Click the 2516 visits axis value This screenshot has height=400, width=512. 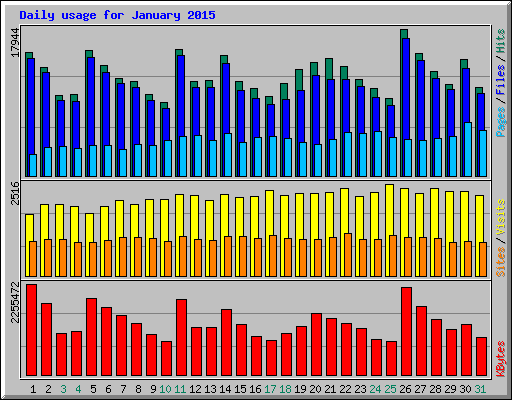tap(16, 193)
